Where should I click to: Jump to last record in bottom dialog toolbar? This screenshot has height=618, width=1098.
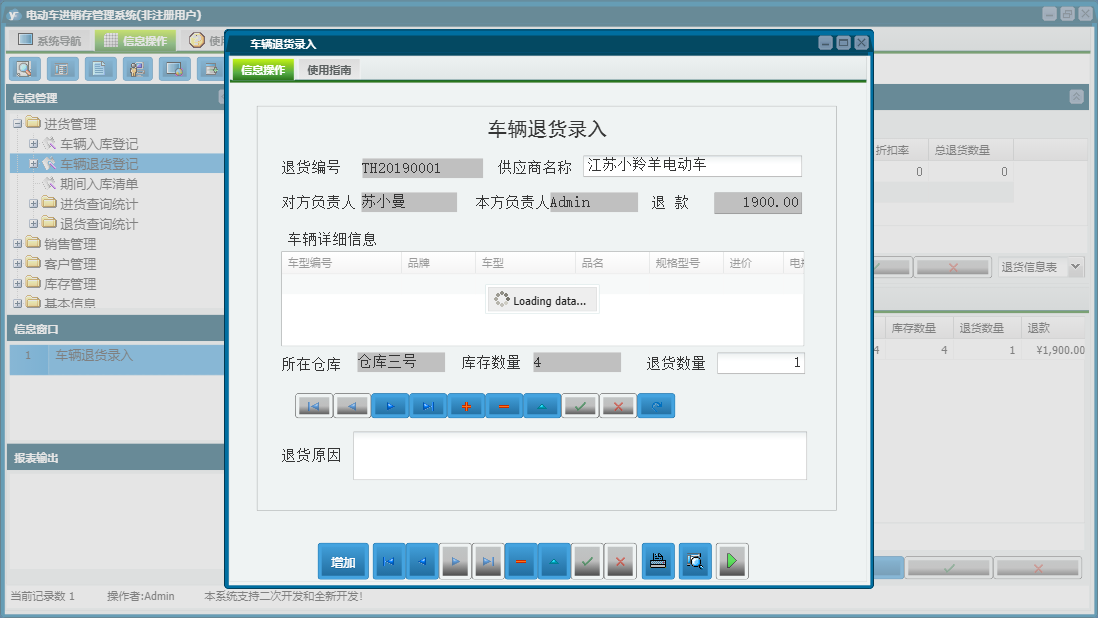tap(488, 561)
